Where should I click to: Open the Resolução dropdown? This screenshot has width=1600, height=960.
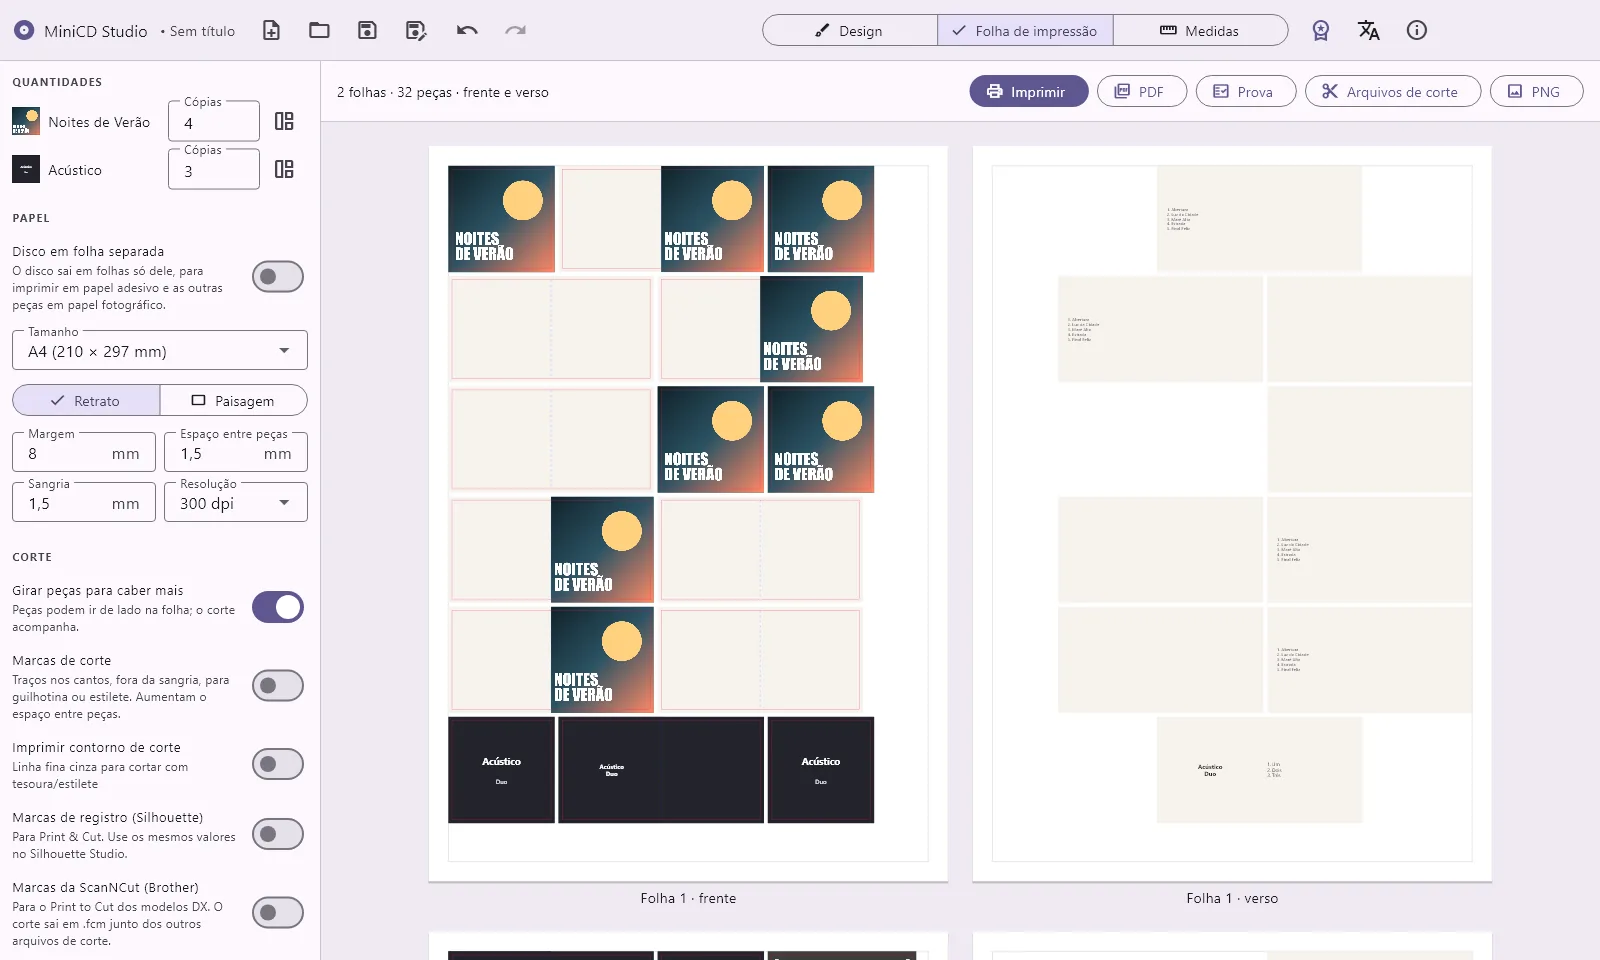click(236, 503)
